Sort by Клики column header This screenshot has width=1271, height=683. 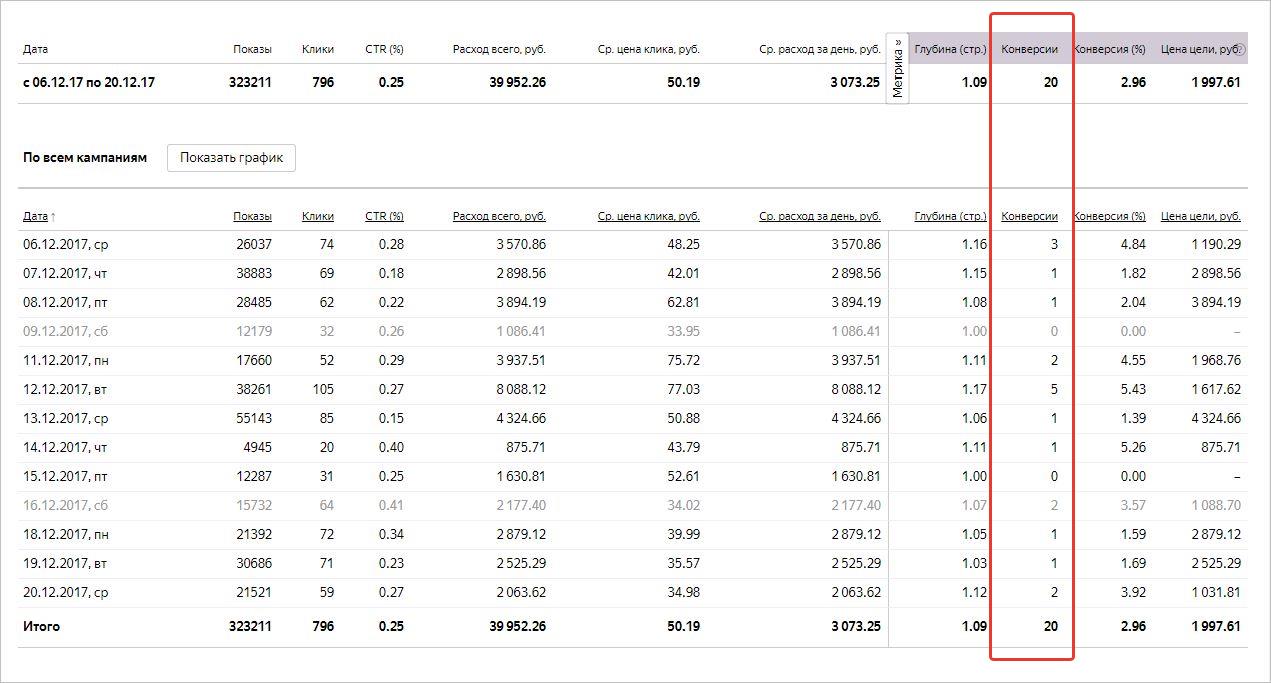click(x=318, y=216)
